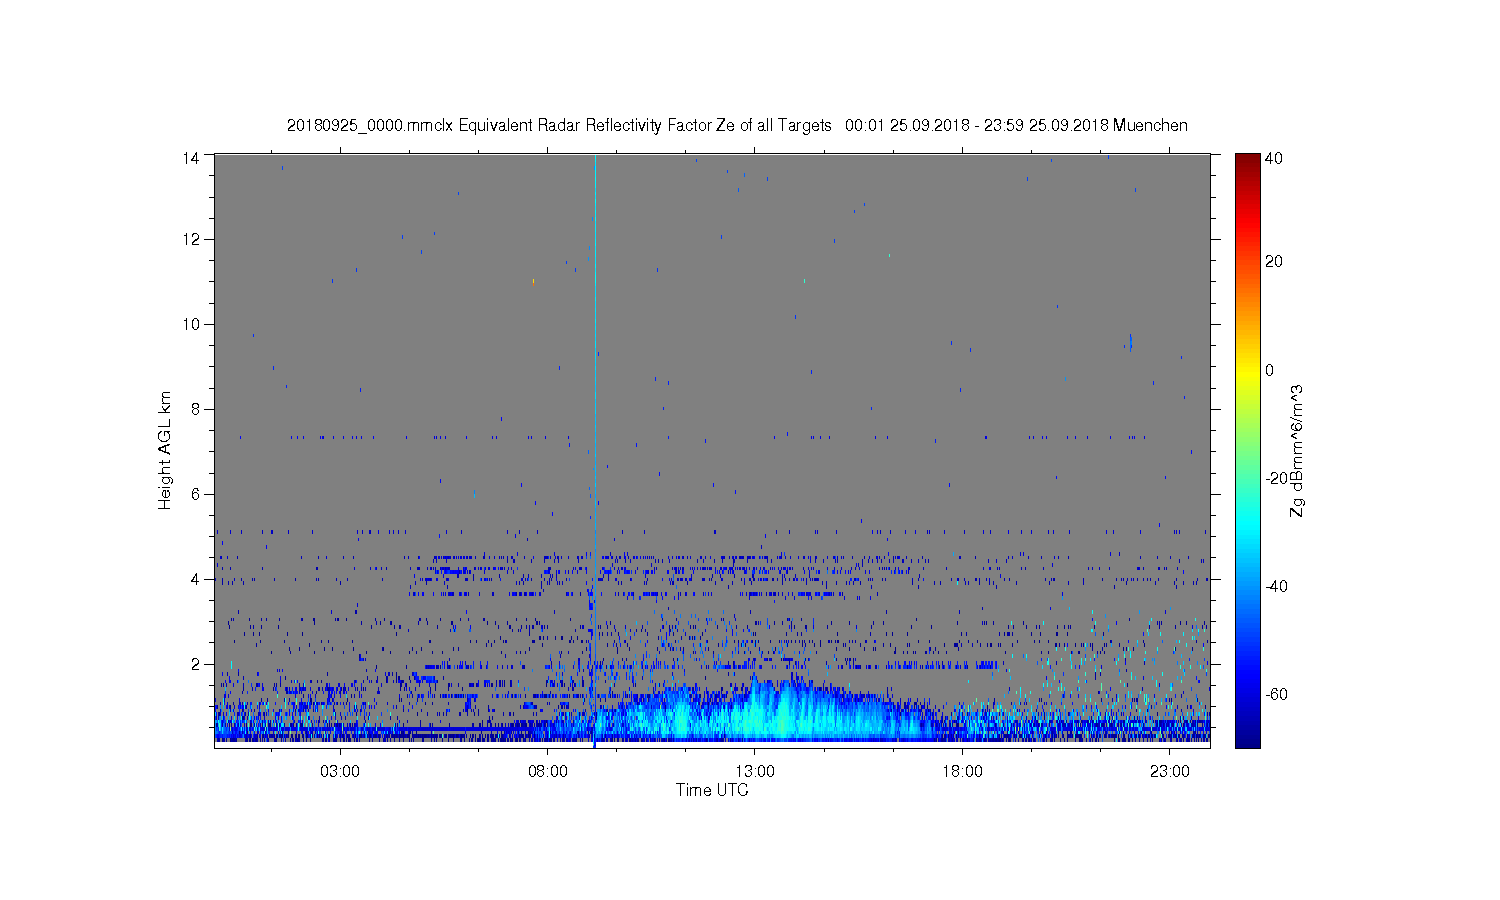Click the height axis label 14
Viewport: 1500px width, 900px height.
coord(191,157)
